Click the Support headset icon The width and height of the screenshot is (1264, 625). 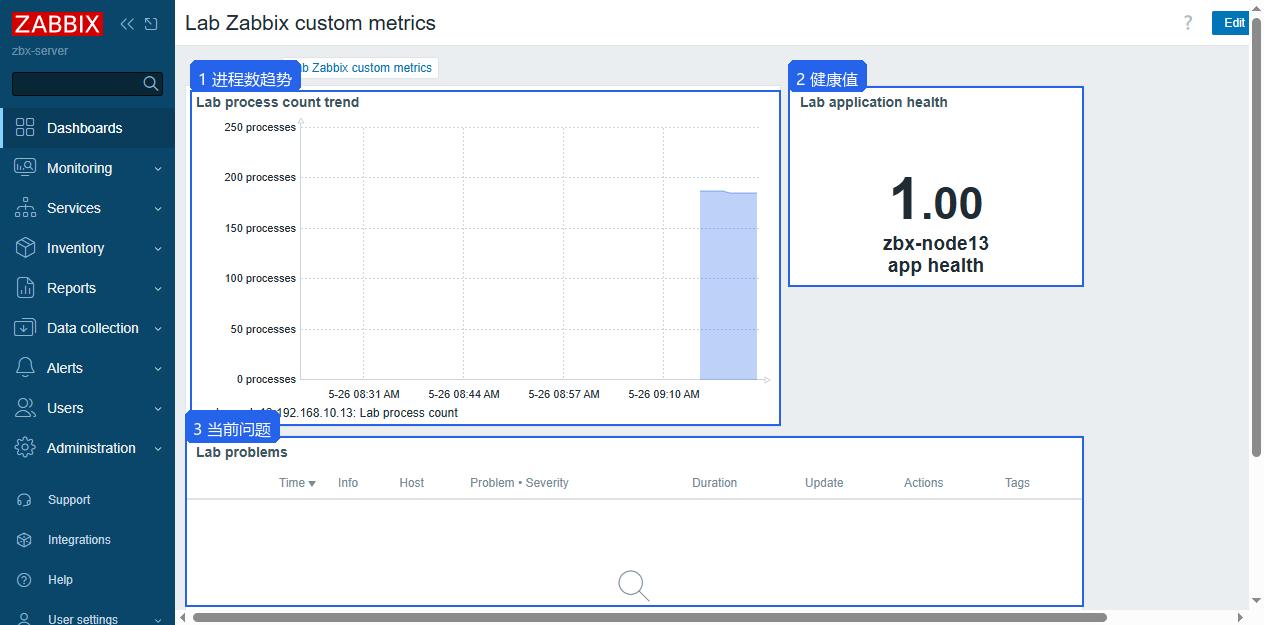pyautogui.click(x=25, y=500)
